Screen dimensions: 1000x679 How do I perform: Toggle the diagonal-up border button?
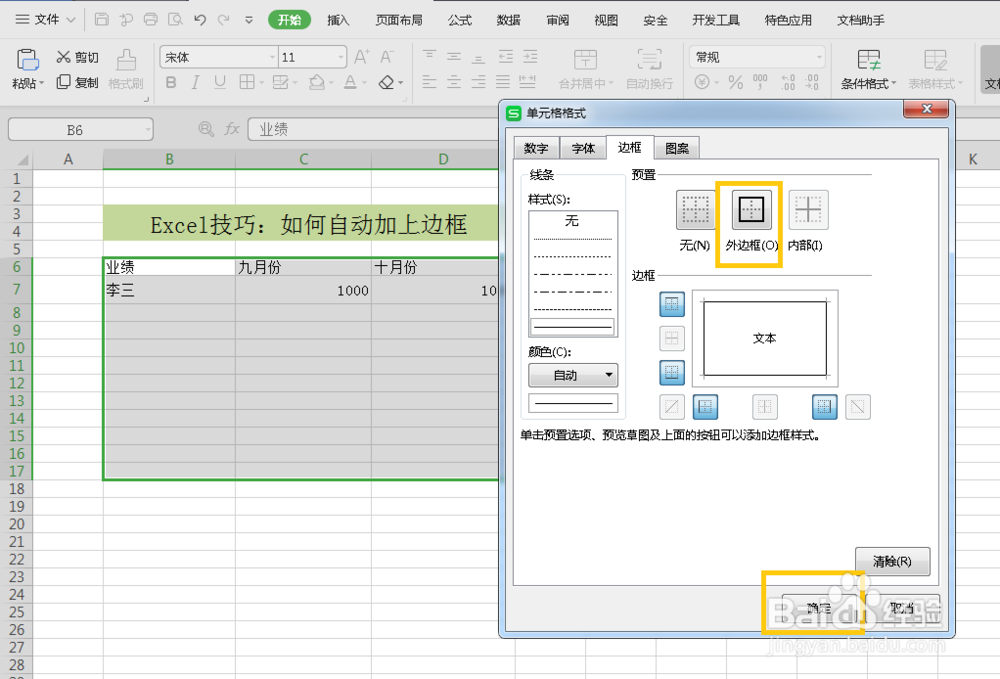(672, 407)
